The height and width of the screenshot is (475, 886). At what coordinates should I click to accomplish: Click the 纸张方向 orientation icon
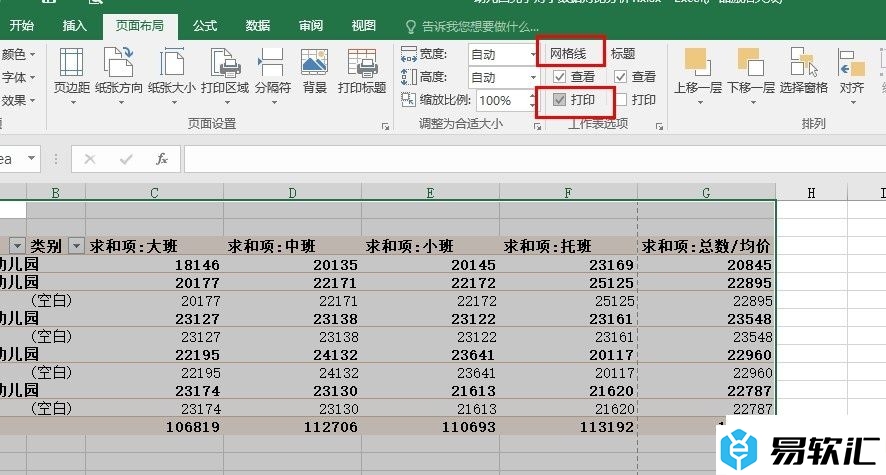click(x=118, y=65)
